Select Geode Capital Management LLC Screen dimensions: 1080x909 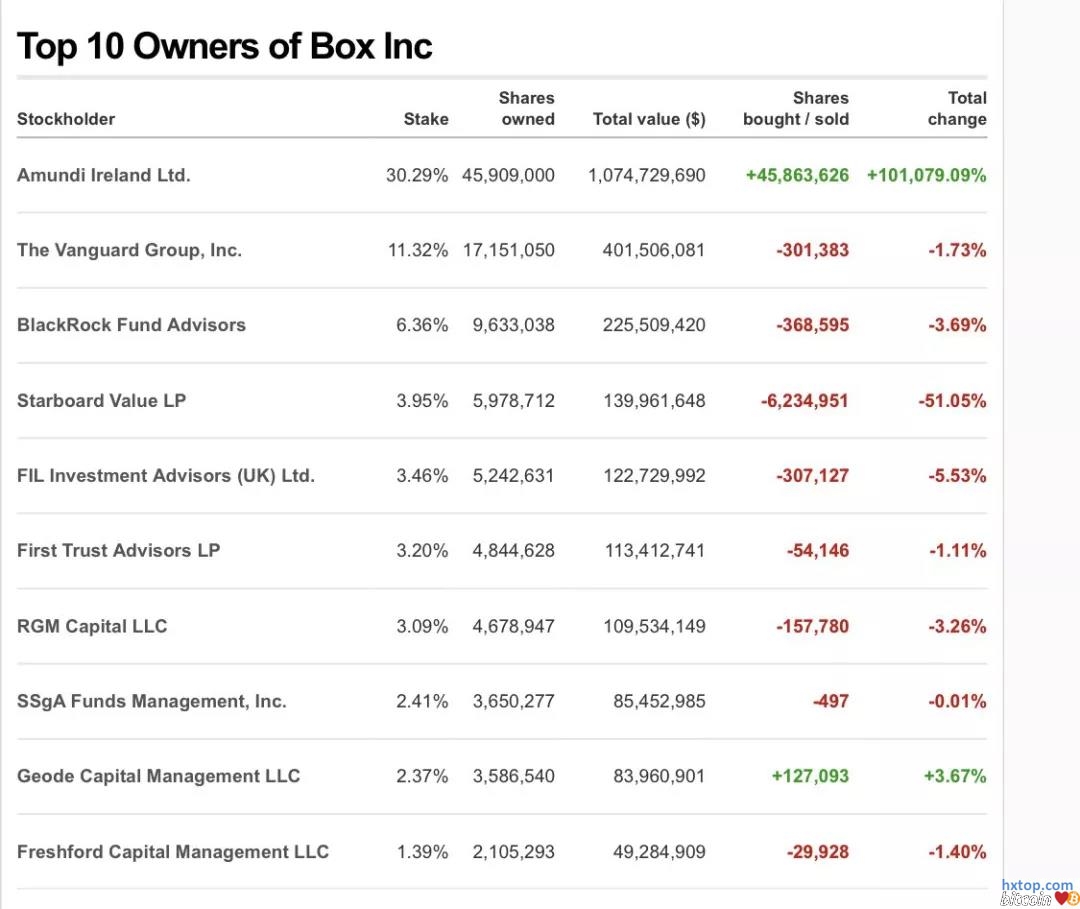[x=158, y=777]
